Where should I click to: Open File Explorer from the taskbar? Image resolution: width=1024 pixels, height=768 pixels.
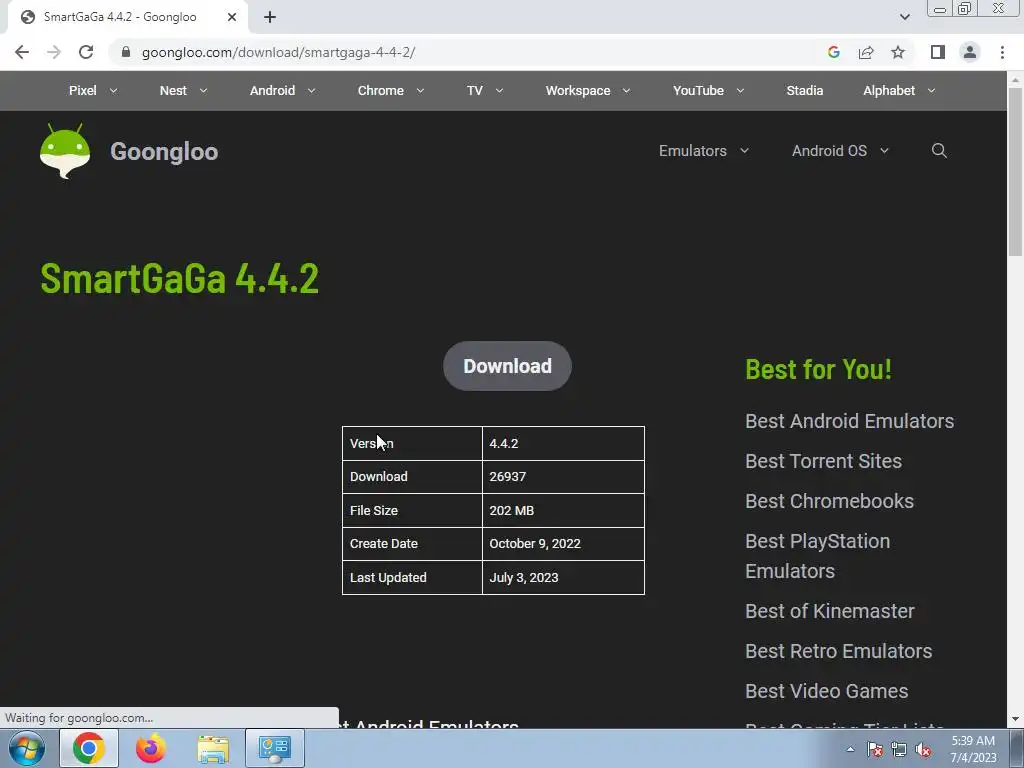click(213, 748)
